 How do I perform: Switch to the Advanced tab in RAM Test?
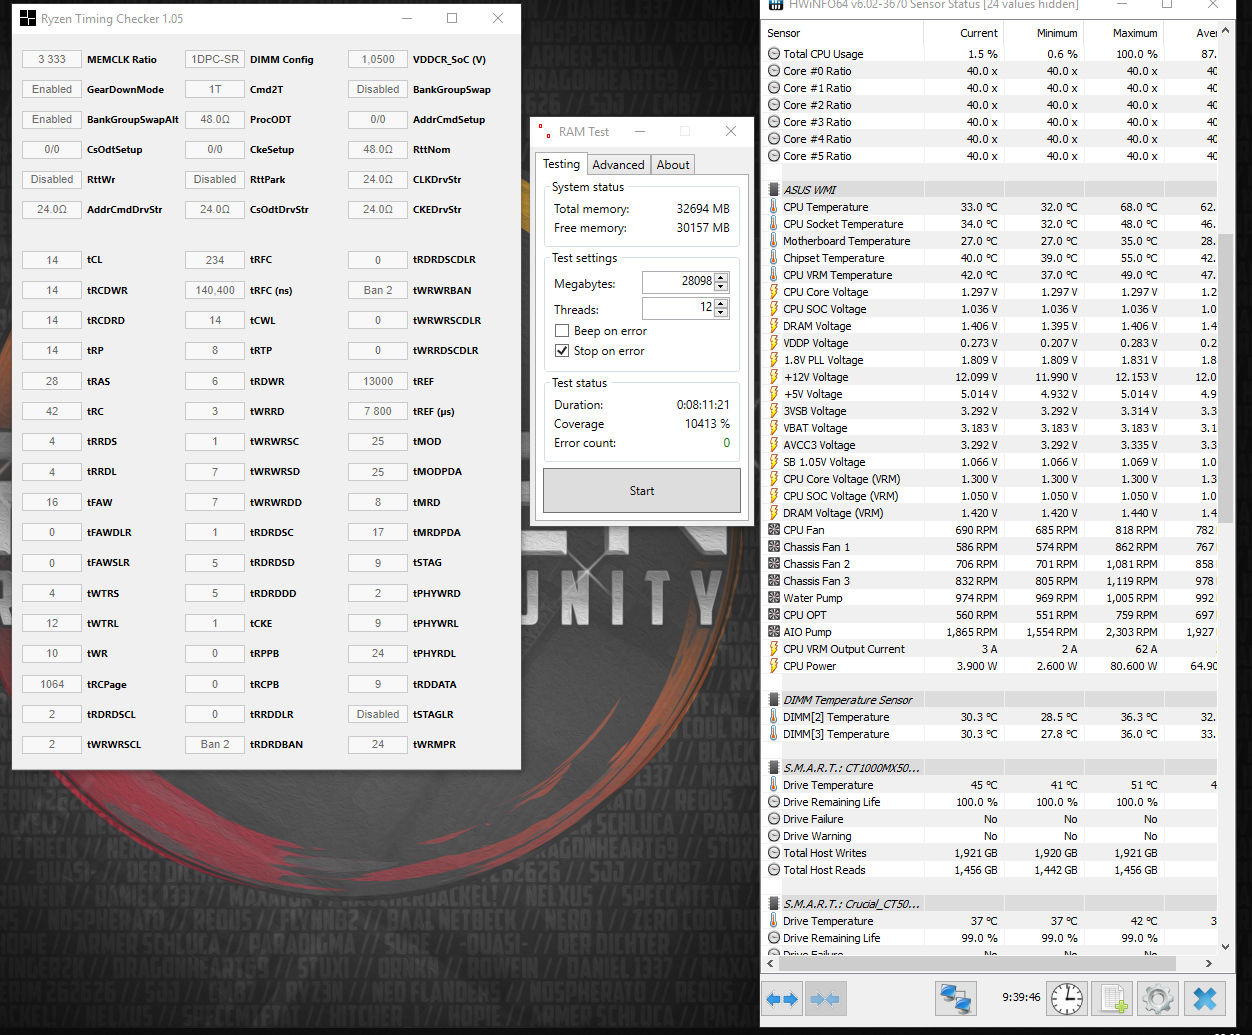pos(618,165)
